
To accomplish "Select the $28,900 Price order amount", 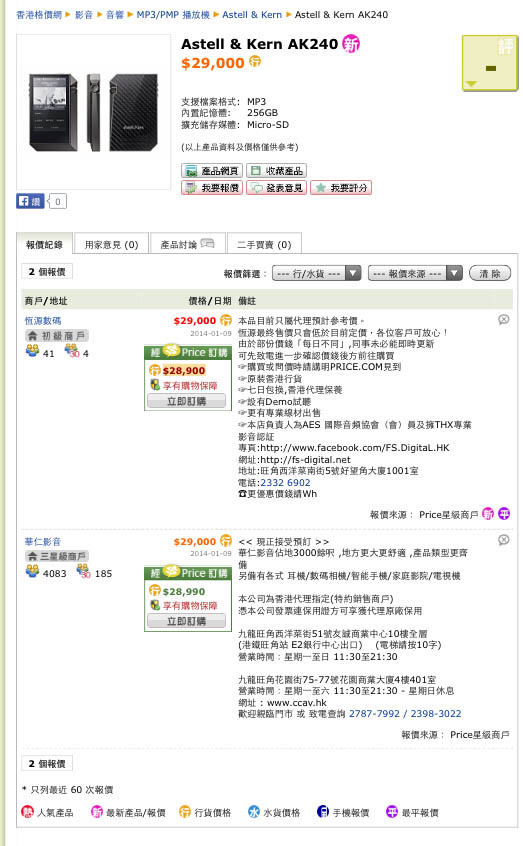I will (184, 371).
